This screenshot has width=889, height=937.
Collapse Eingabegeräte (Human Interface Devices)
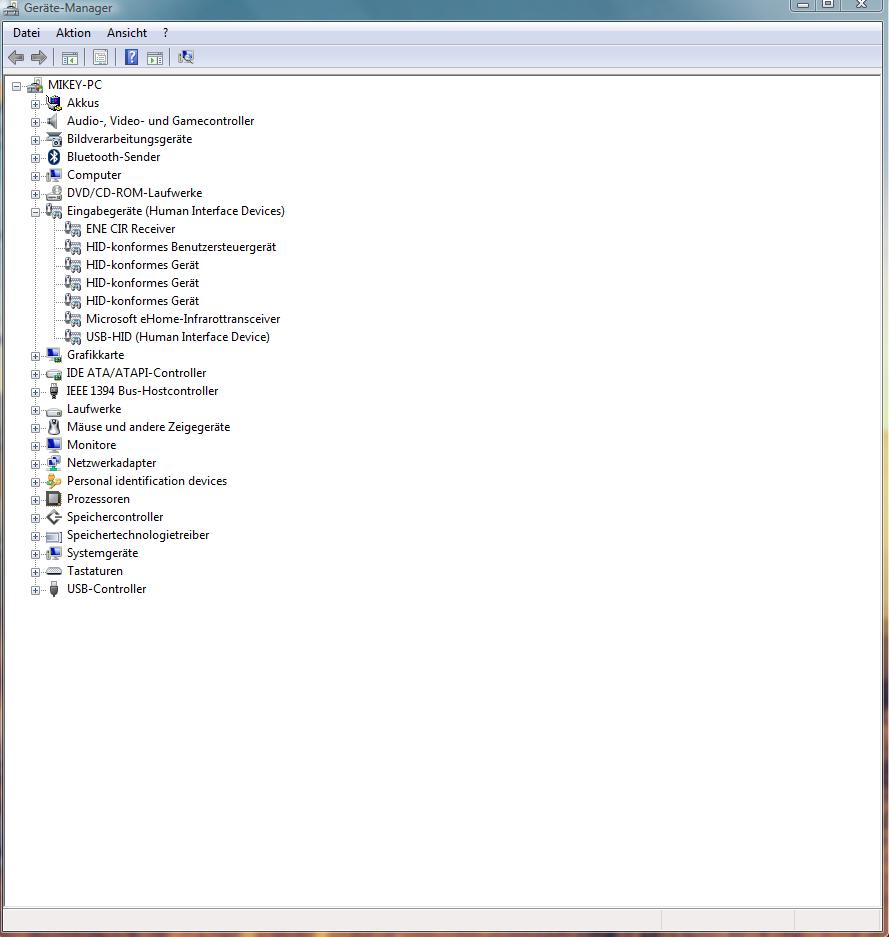[x=35, y=212]
